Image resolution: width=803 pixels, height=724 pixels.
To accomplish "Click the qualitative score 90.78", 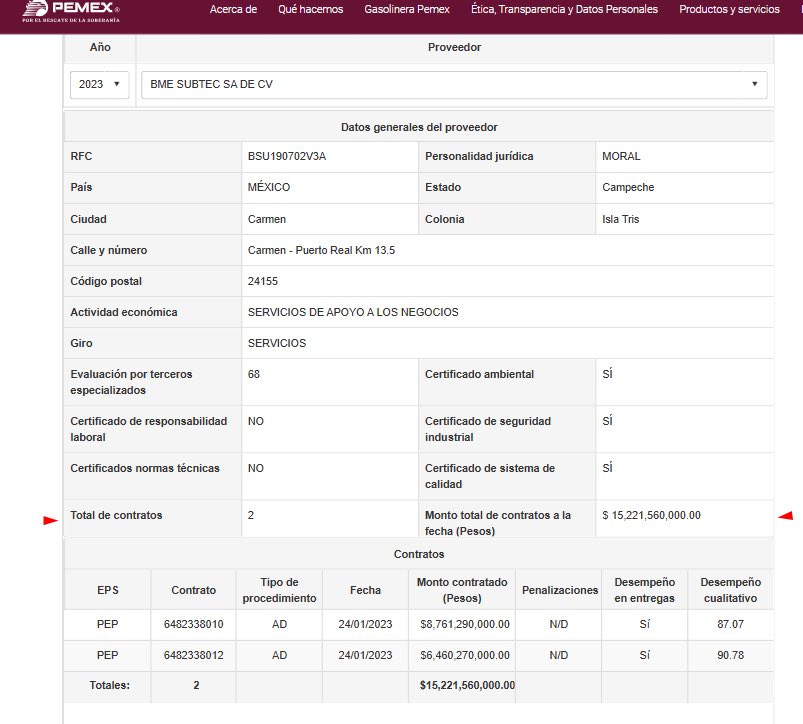I will (730, 655).
